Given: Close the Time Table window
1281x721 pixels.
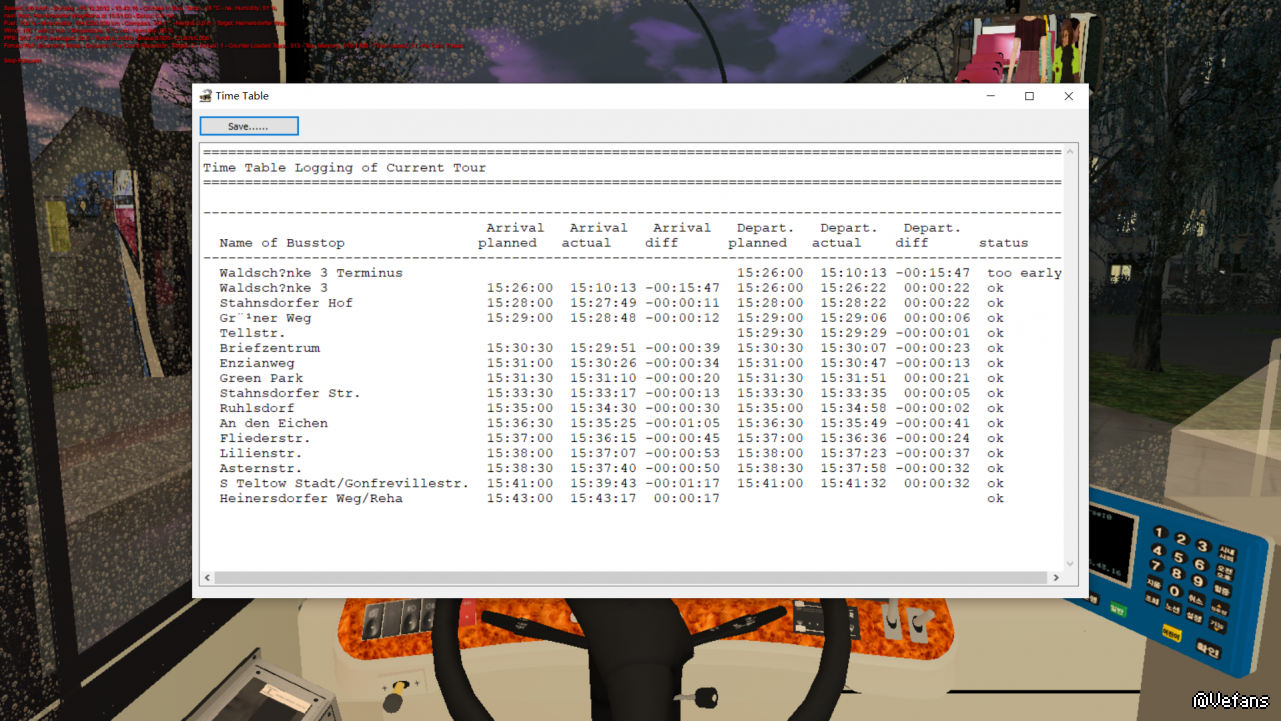Looking at the screenshot, I should pos(1068,96).
